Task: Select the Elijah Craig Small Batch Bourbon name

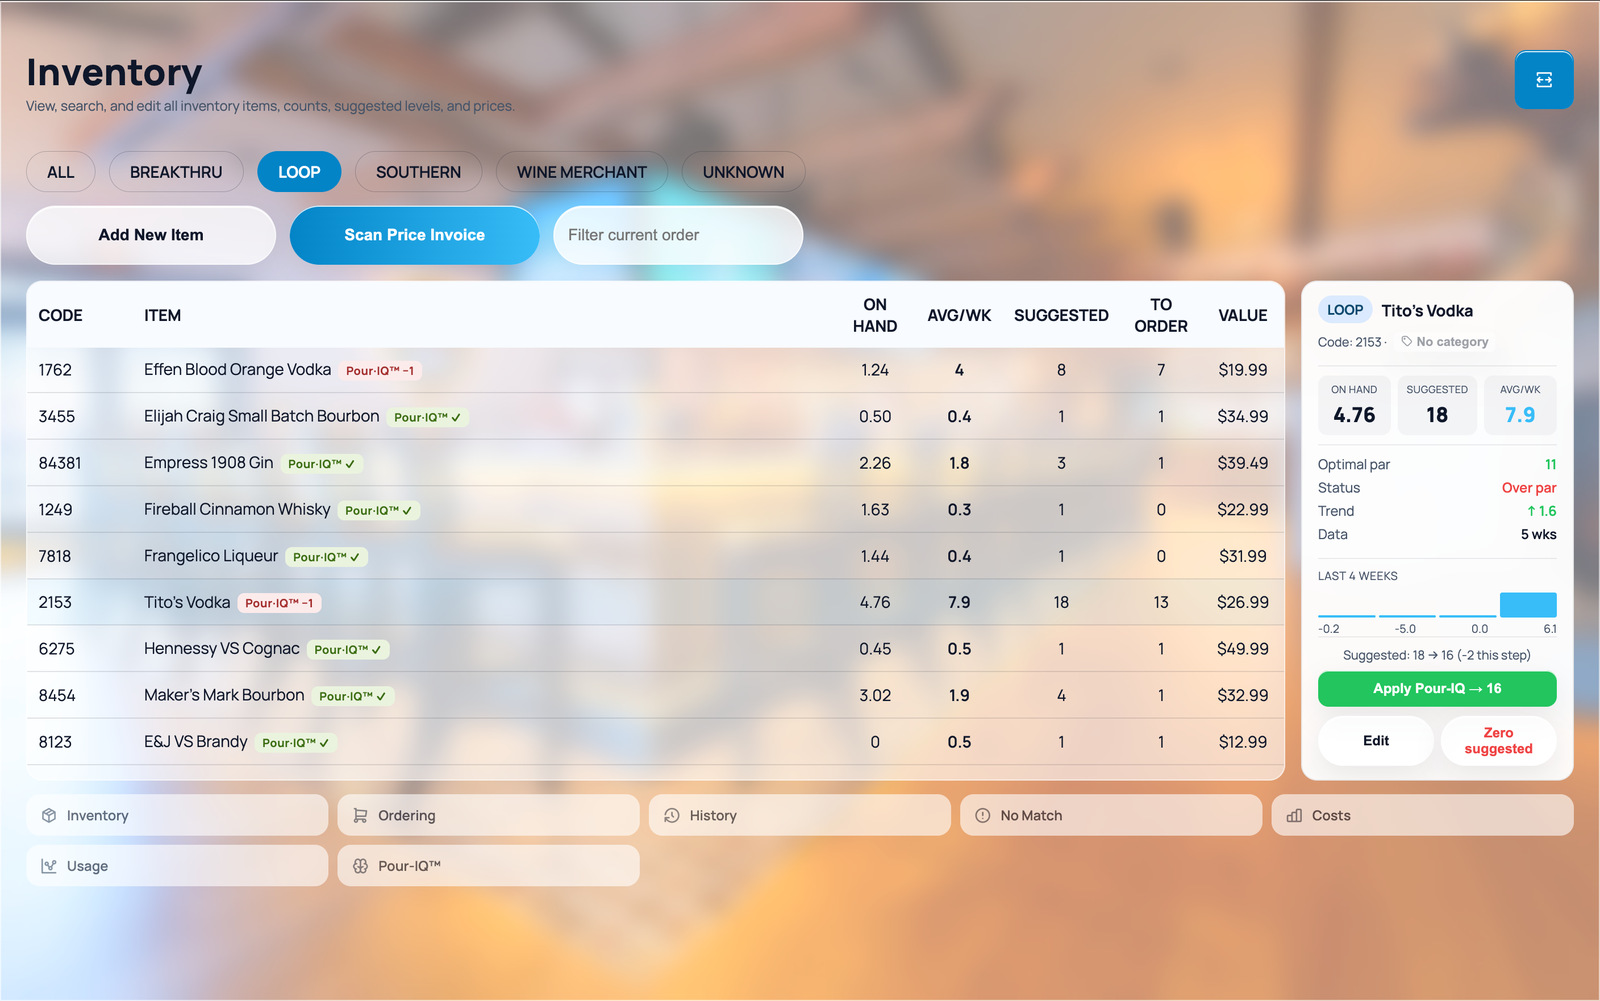Action: coord(262,416)
